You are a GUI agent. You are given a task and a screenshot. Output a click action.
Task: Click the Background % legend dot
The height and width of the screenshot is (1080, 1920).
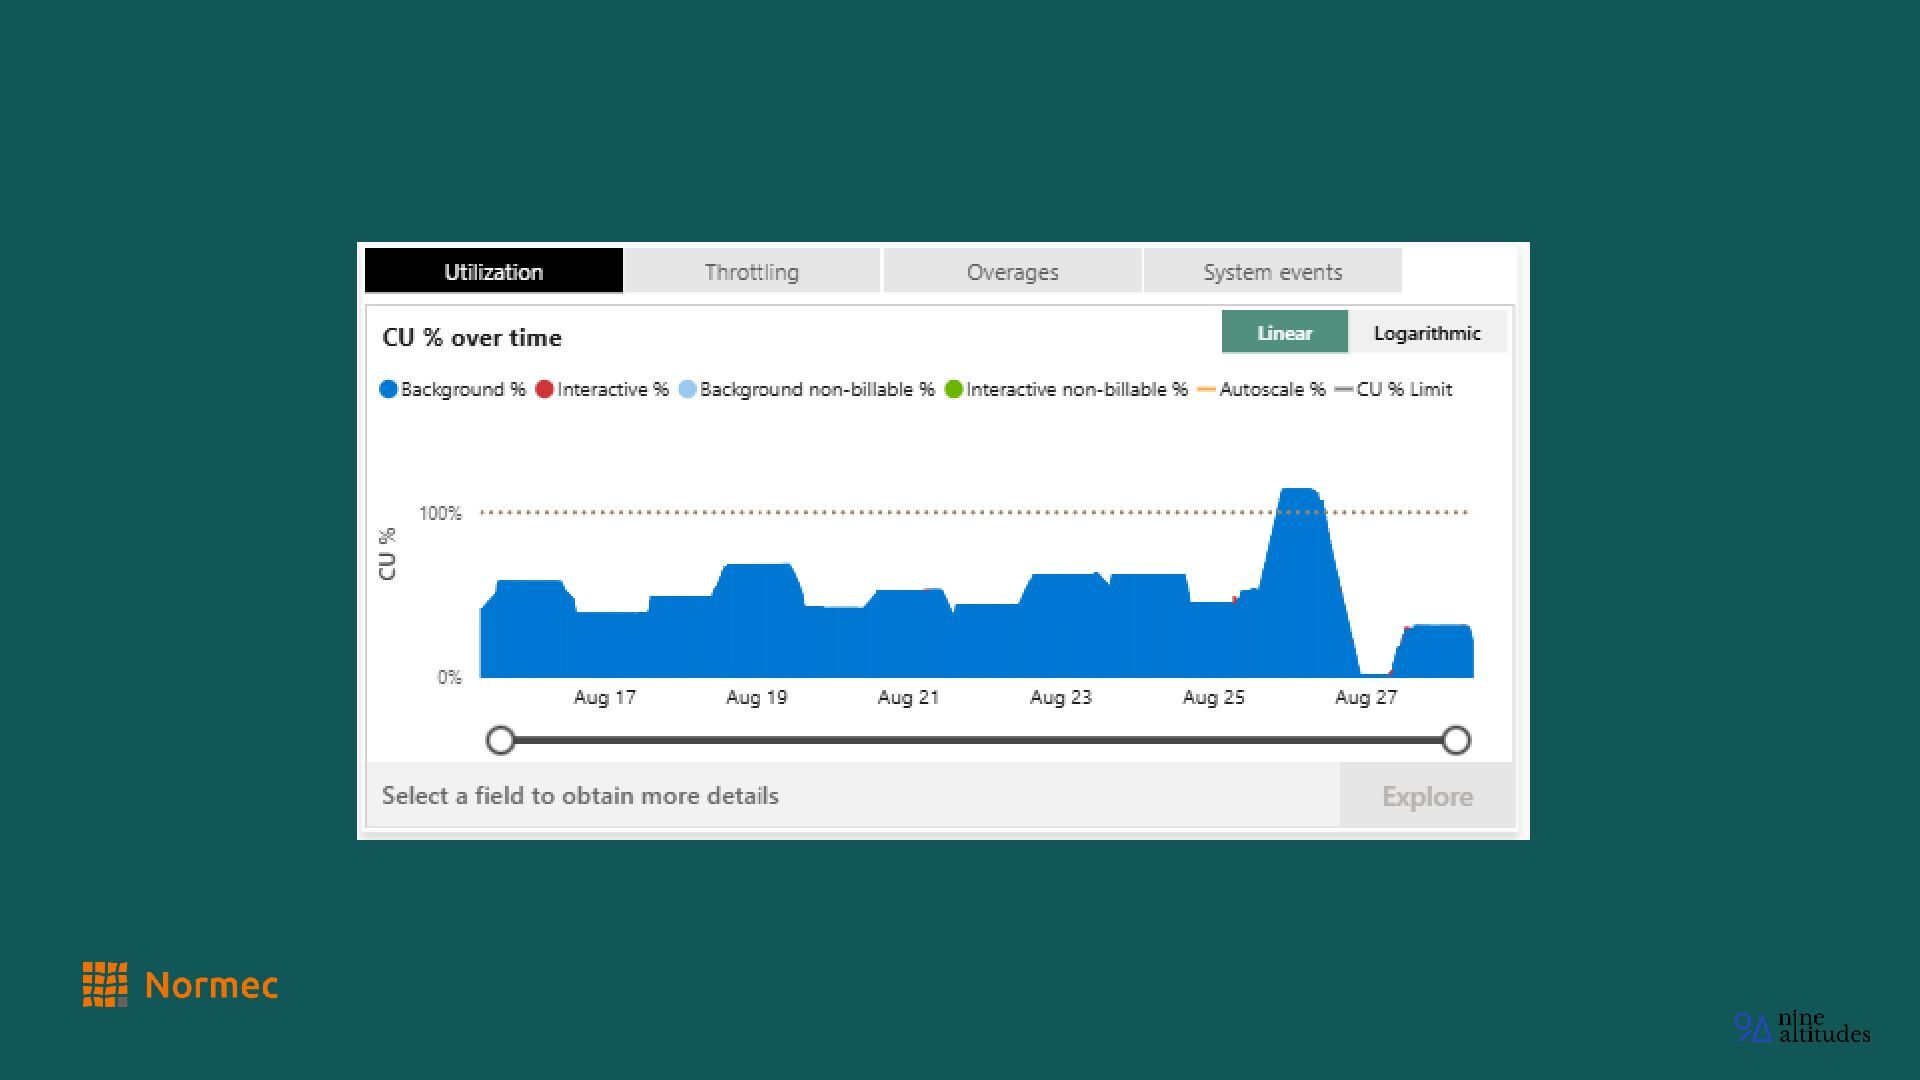coord(389,389)
